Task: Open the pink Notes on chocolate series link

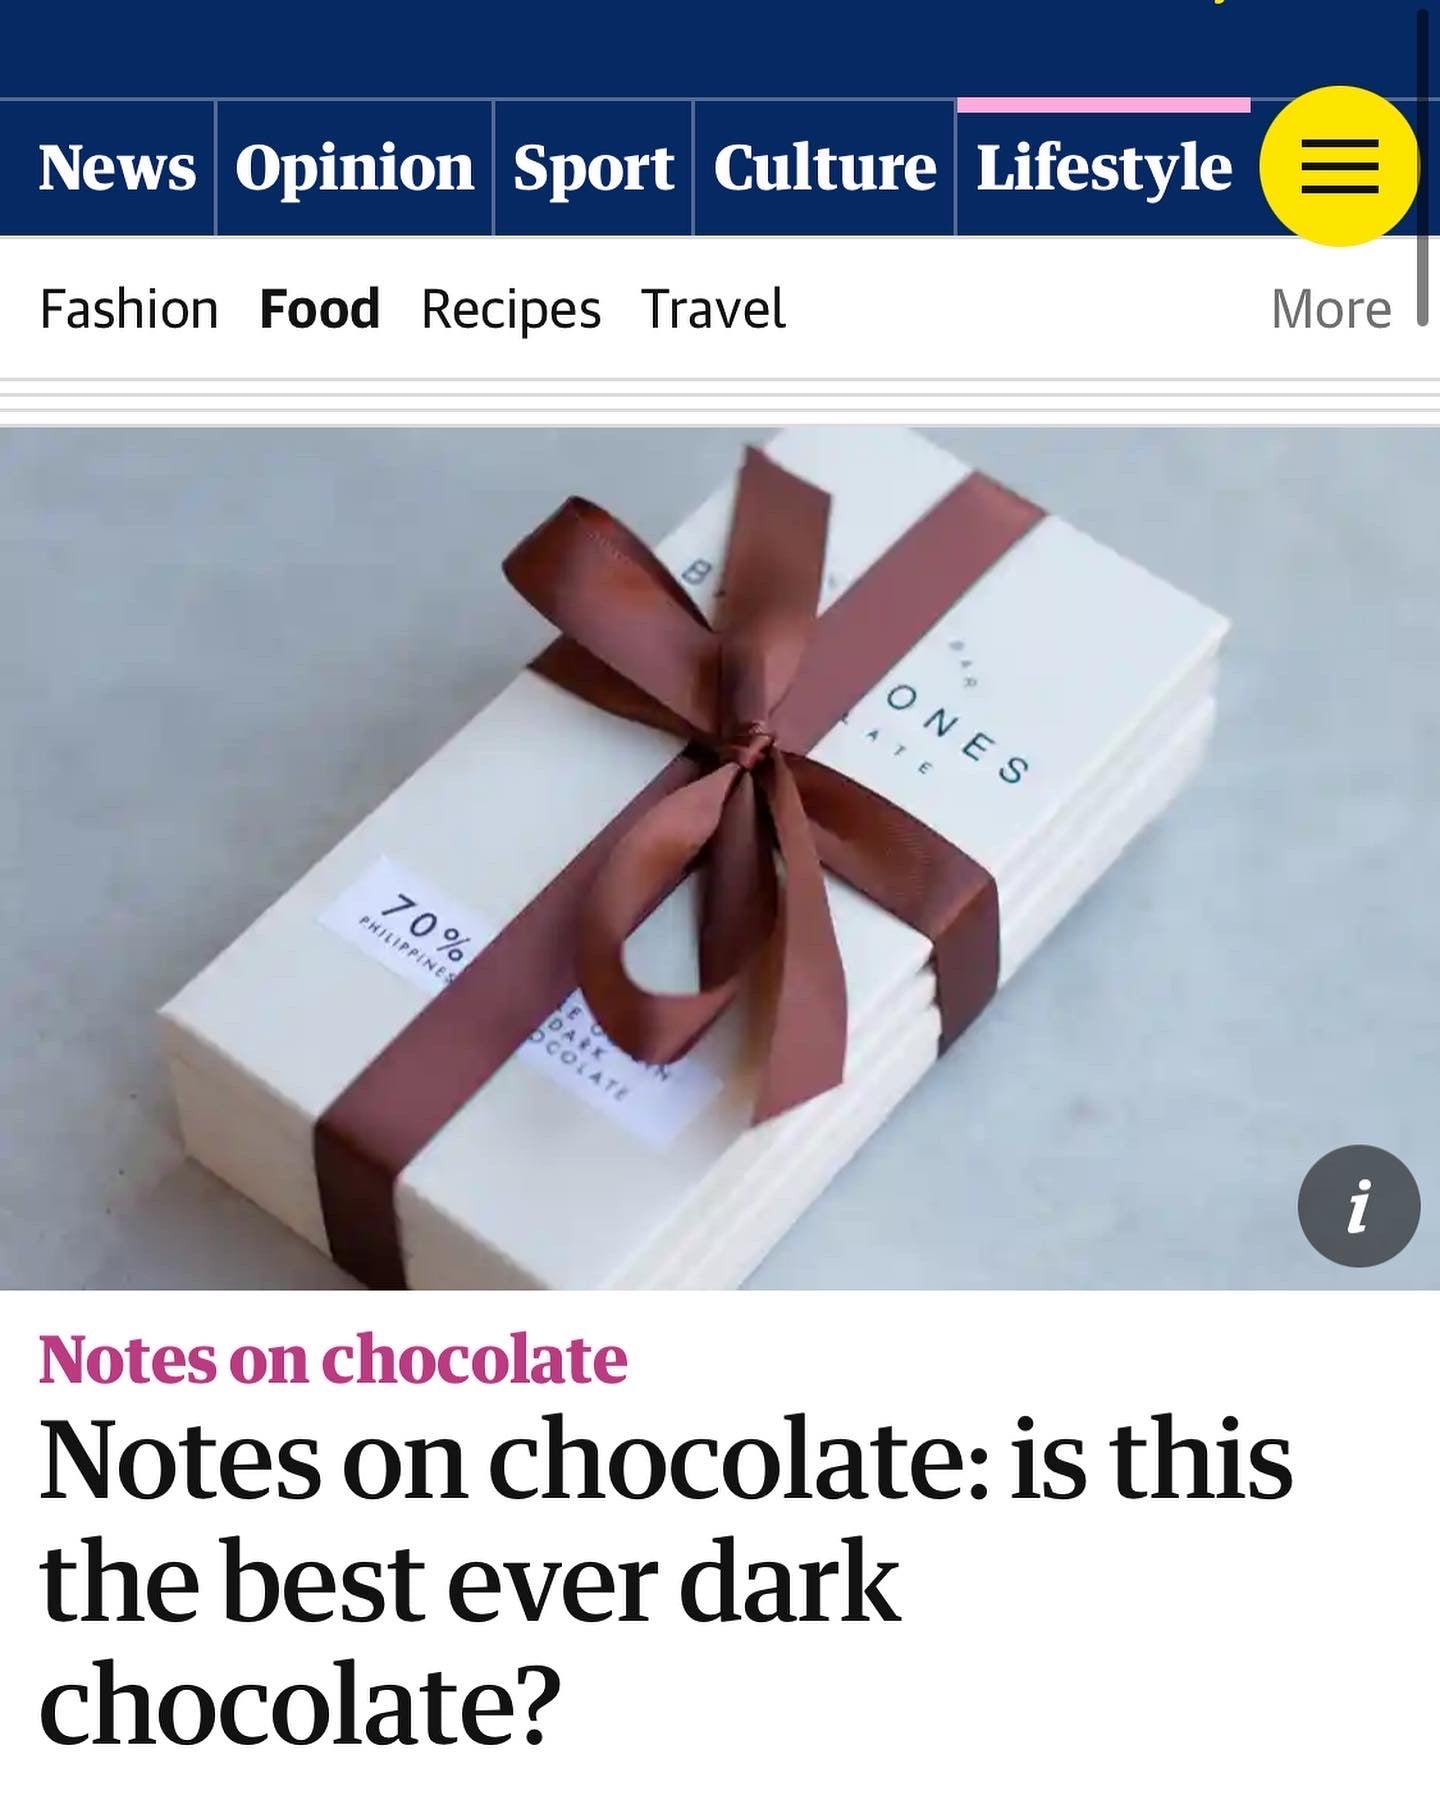Action: point(333,1360)
